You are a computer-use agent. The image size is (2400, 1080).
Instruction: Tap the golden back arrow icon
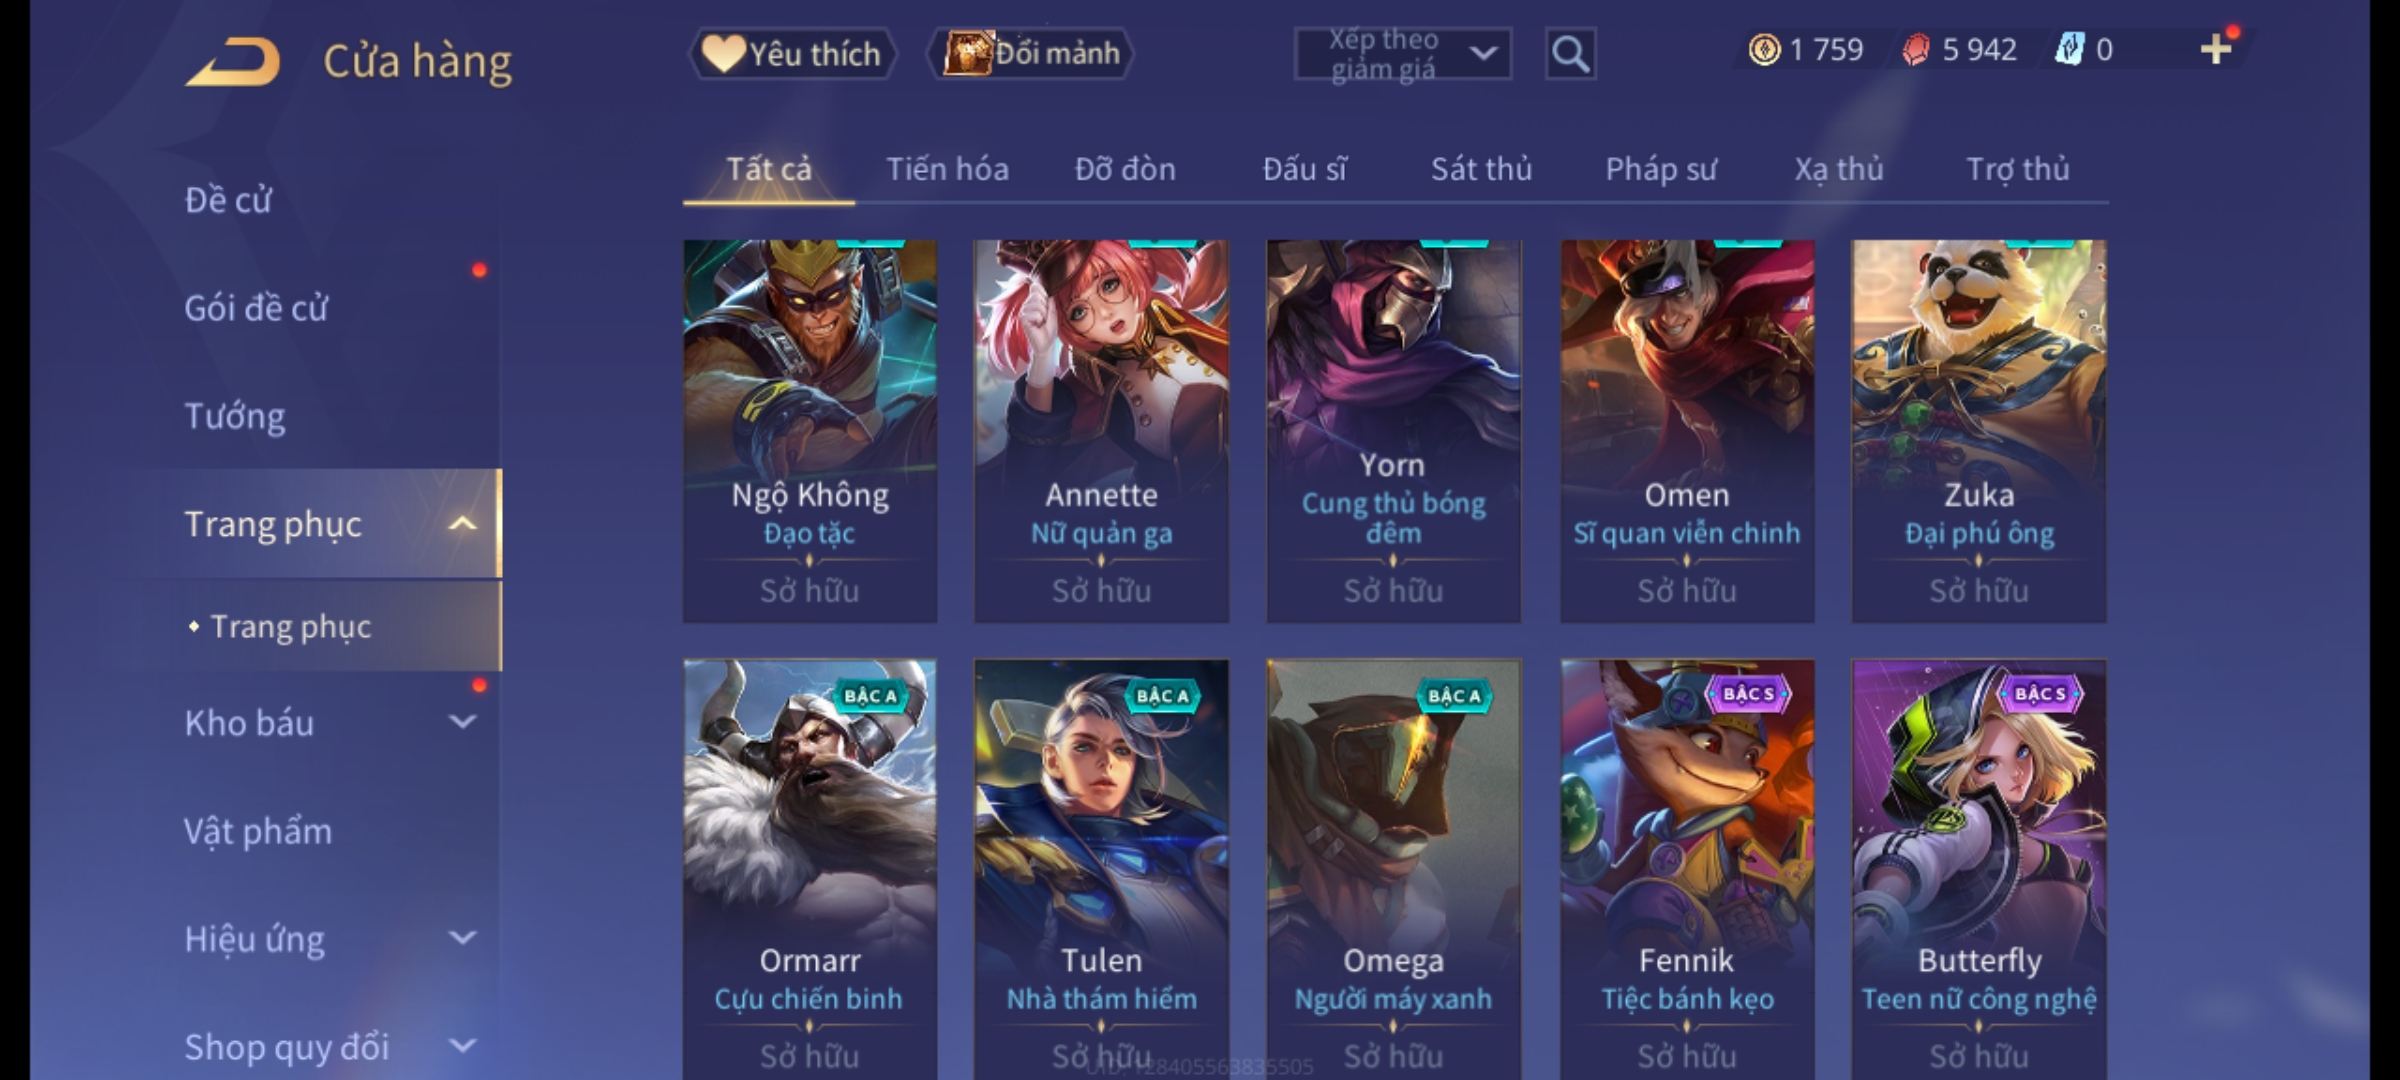[x=232, y=62]
